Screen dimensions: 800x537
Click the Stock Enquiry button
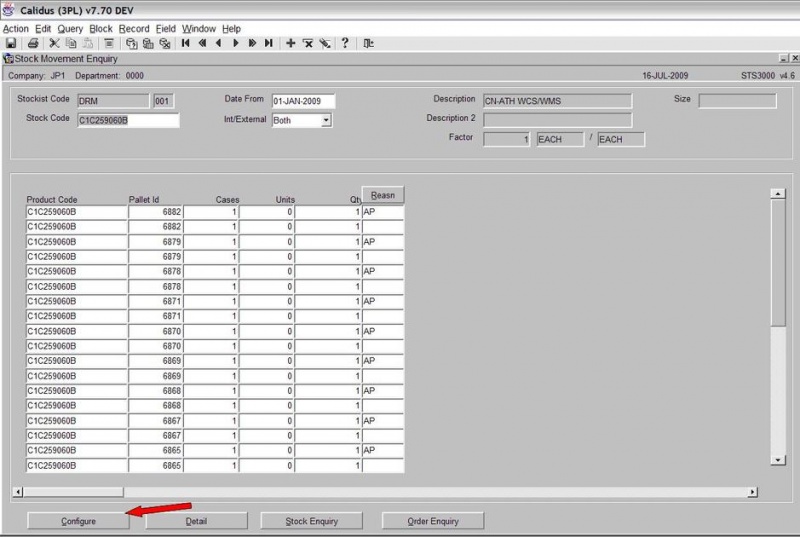(x=312, y=521)
